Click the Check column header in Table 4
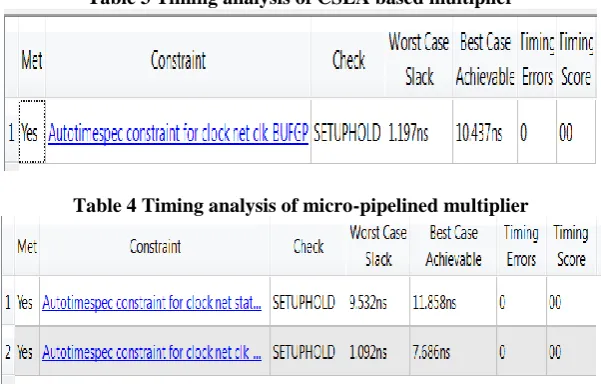This screenshot has height=390, width=601. (309, 246)
